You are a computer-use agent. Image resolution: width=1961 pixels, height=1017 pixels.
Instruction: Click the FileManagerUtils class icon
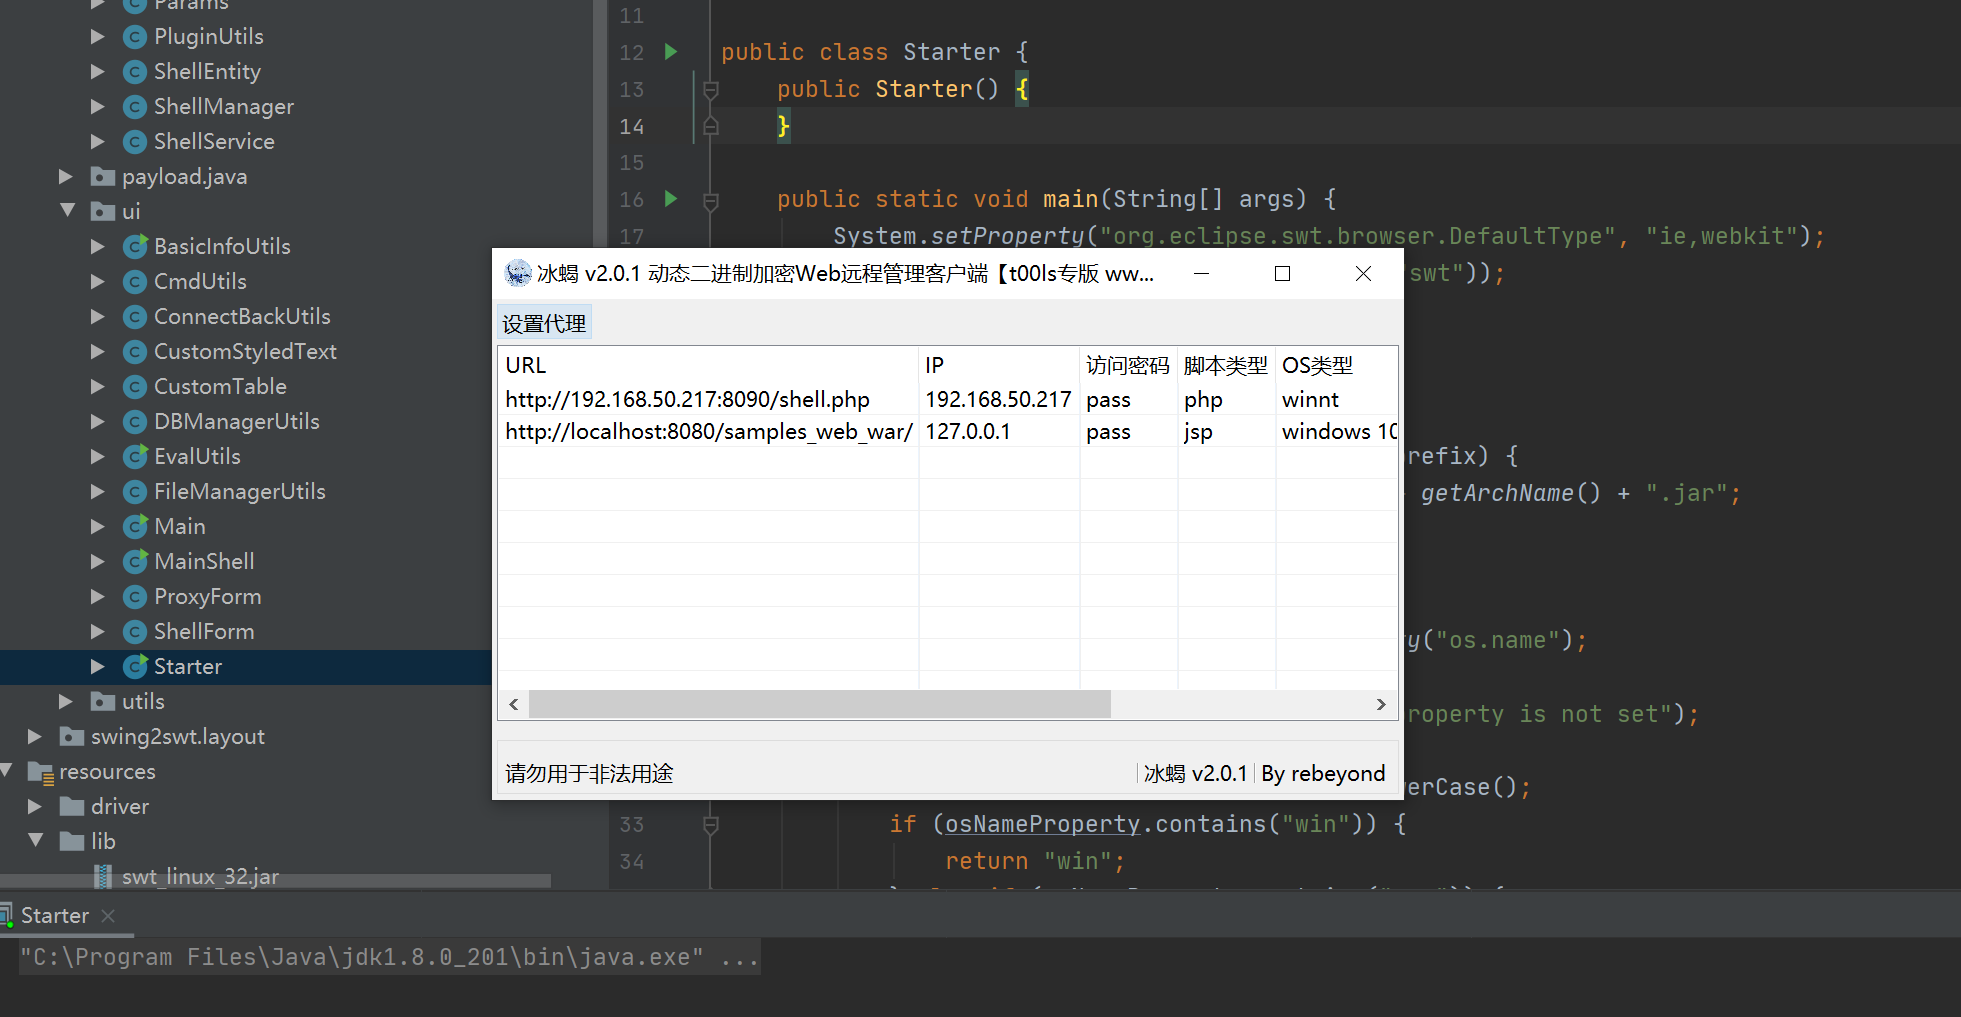tap(135, 492)
